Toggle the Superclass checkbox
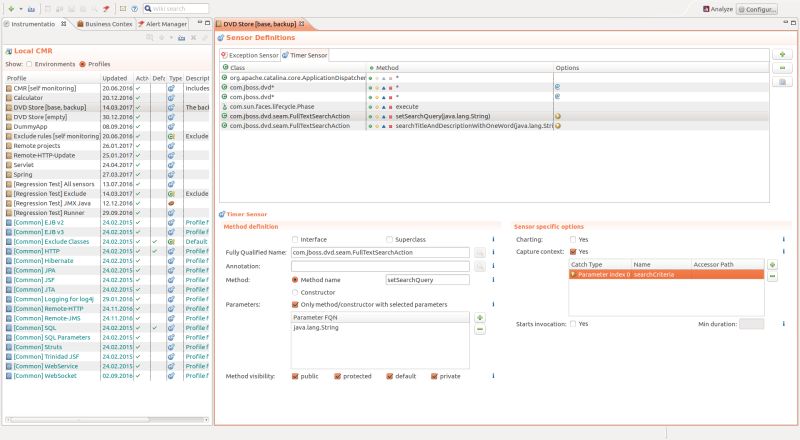 click(x=389, y=239)
